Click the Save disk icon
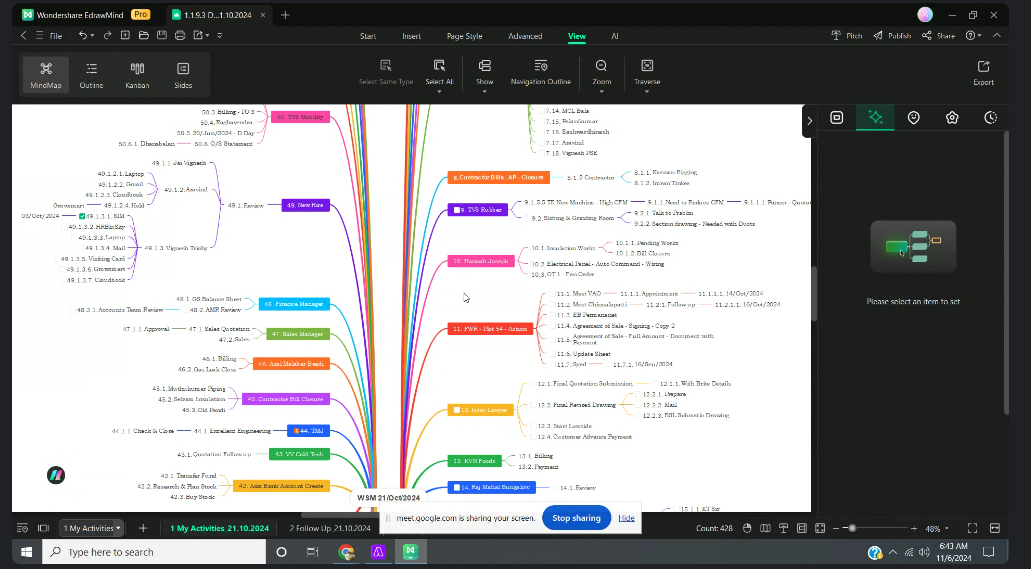Image resolution: width=1031 pixels, height=569 pixels. pos(162,36)
